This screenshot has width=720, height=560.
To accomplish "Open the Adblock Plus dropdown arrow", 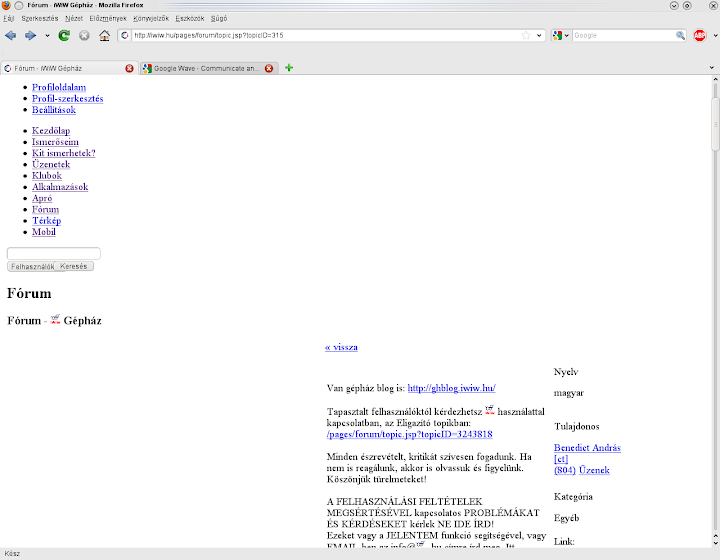I will click(715, 35).
